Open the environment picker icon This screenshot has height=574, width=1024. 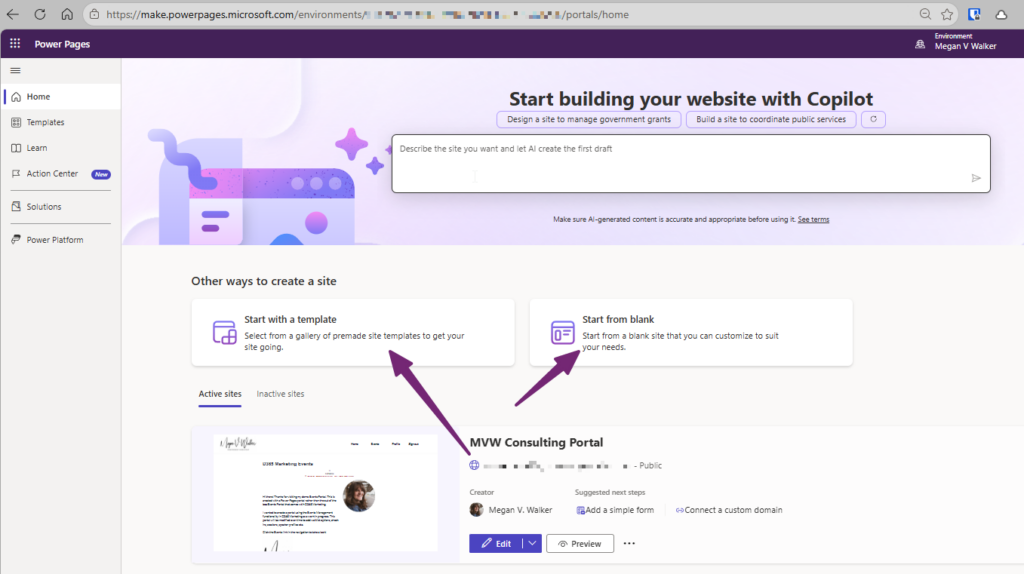920,44
